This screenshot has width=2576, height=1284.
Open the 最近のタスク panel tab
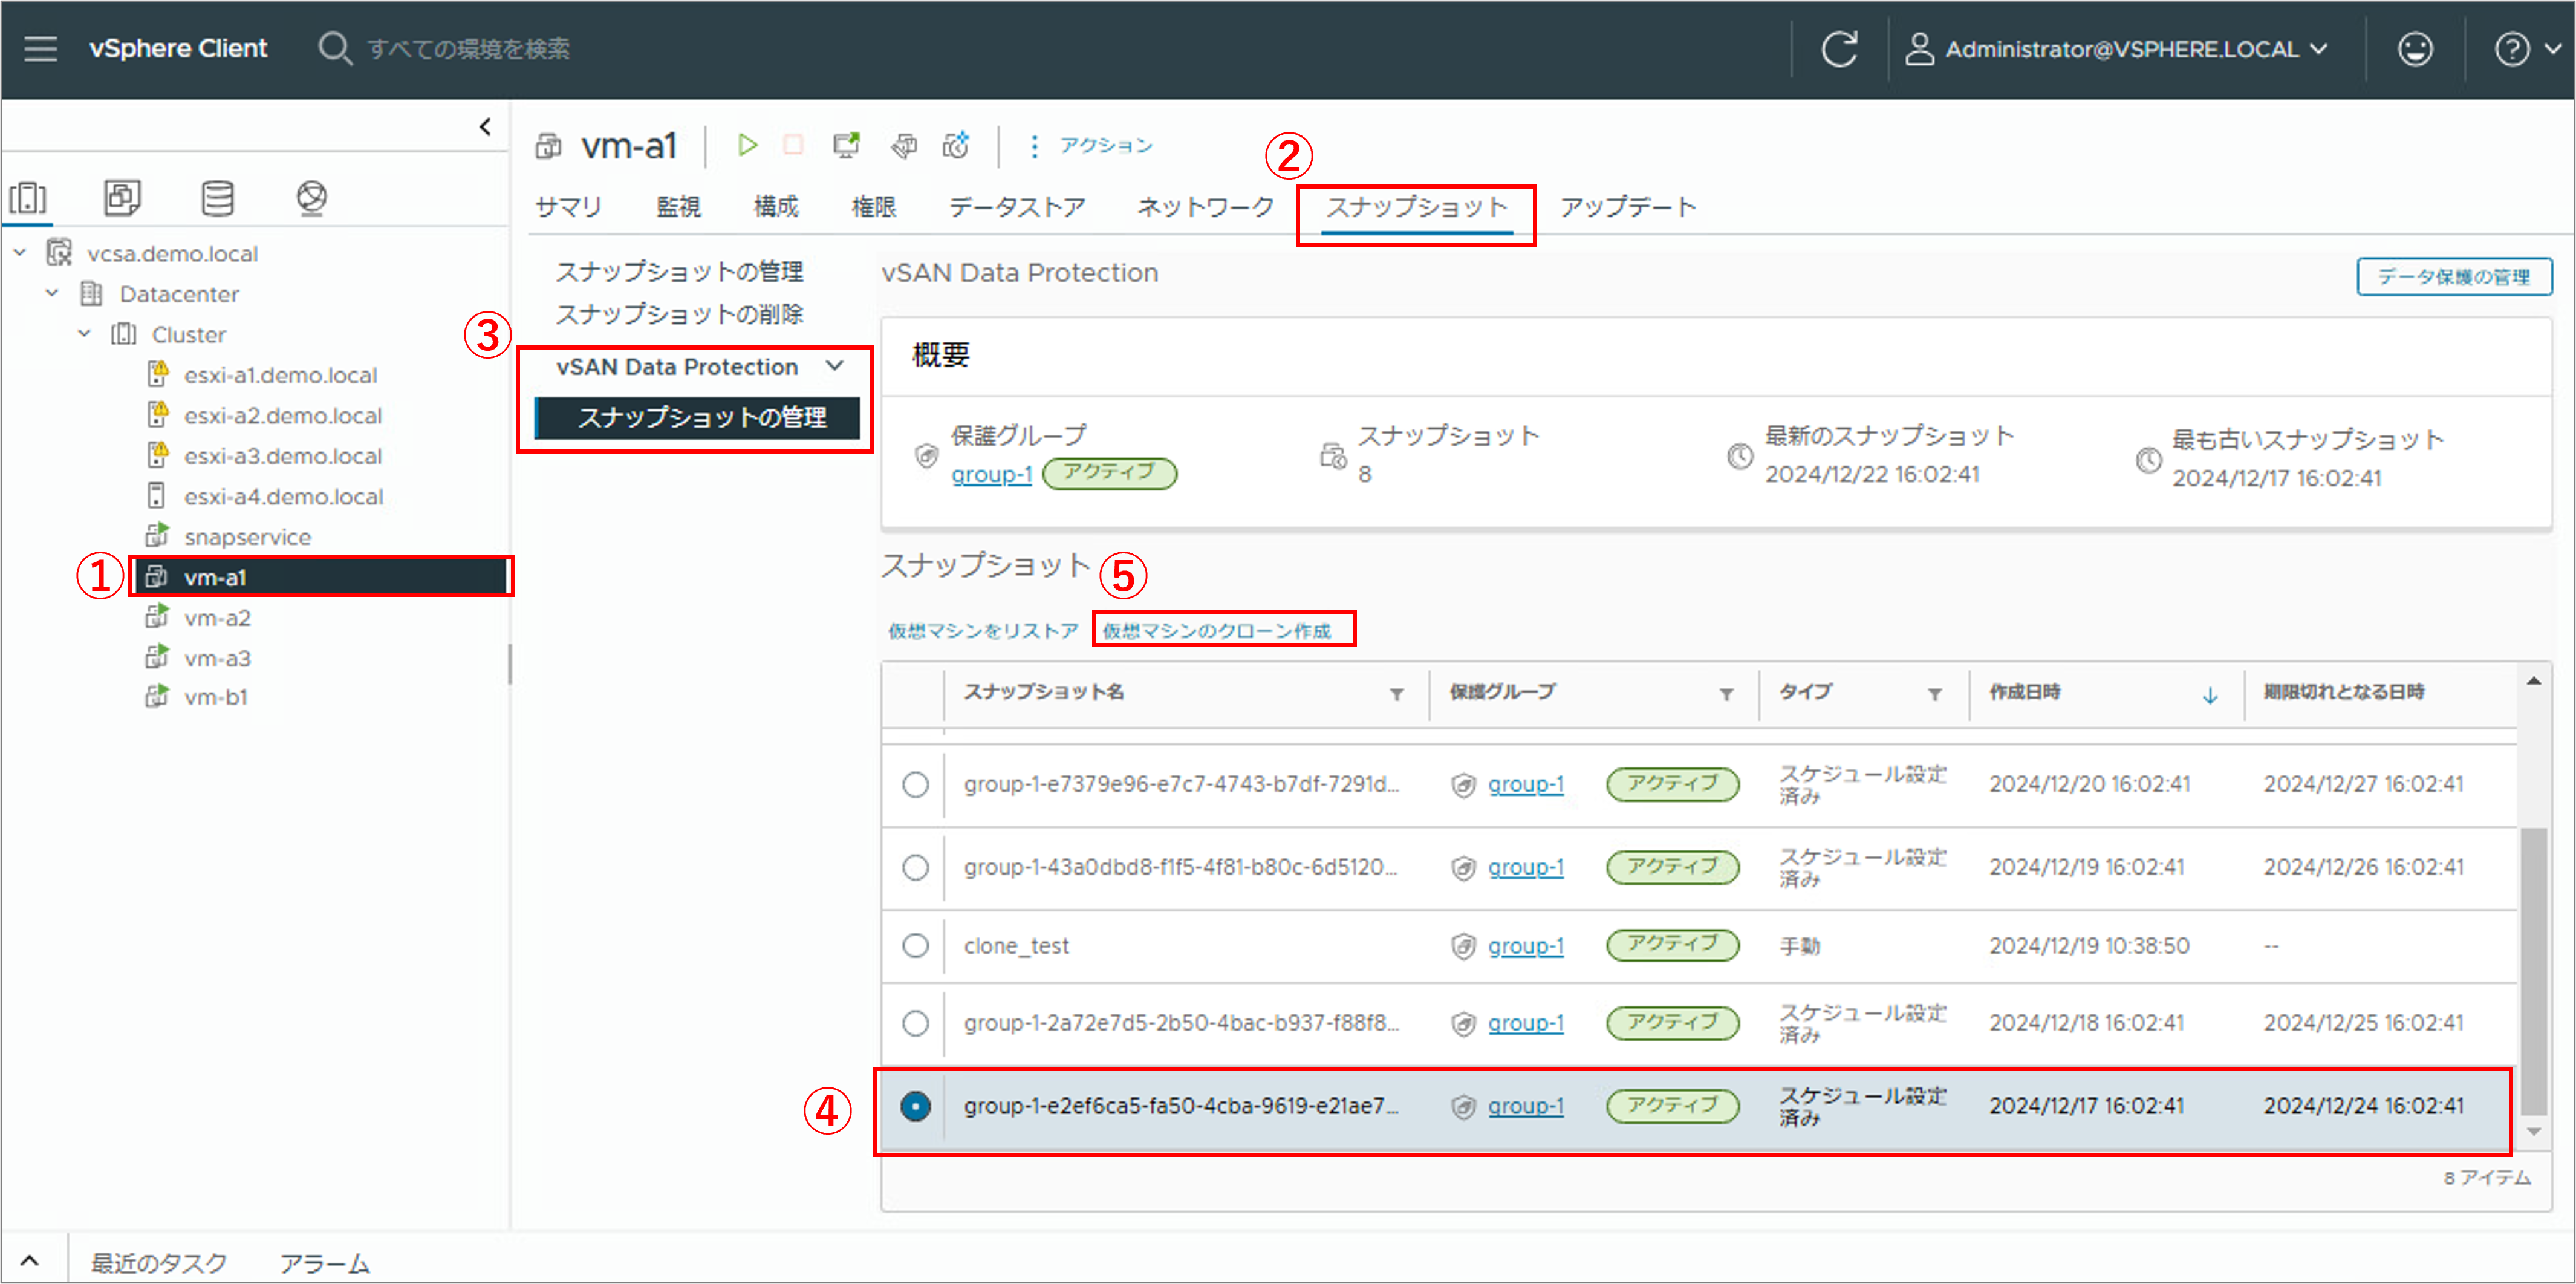159,1263
